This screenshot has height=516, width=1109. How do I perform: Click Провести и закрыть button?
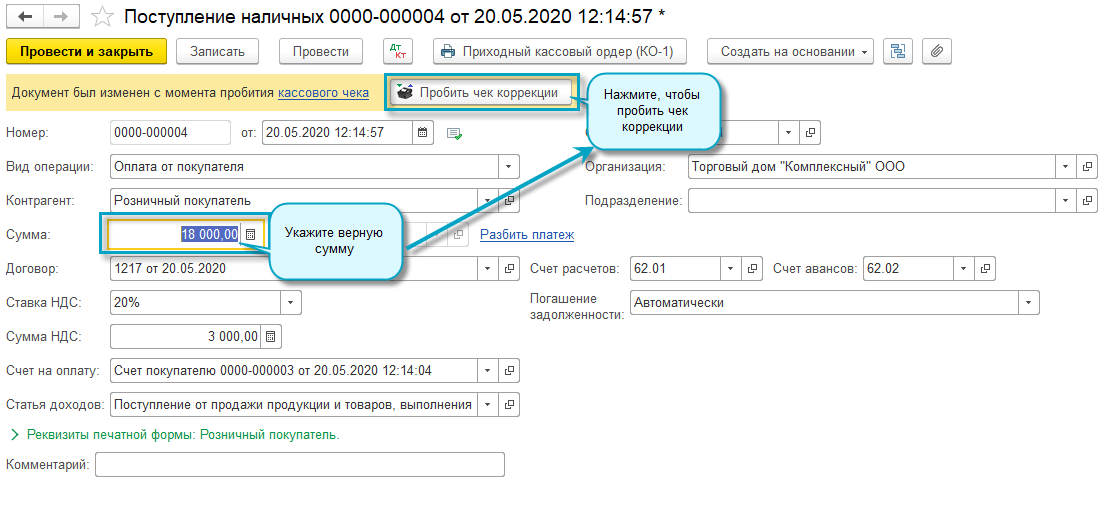pos(86,52)
